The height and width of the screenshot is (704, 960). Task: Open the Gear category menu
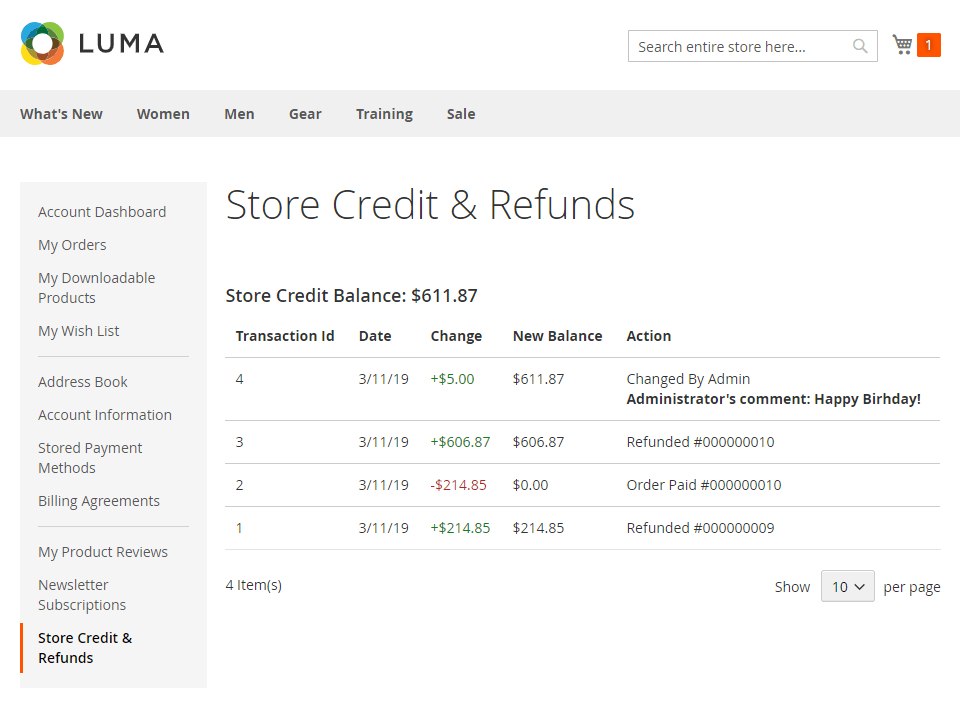[x=305, y=114]
